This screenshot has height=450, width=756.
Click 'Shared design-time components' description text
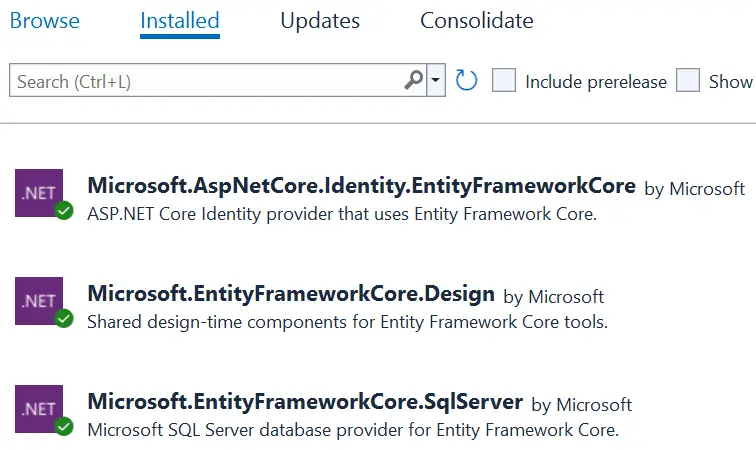point(348,322)
